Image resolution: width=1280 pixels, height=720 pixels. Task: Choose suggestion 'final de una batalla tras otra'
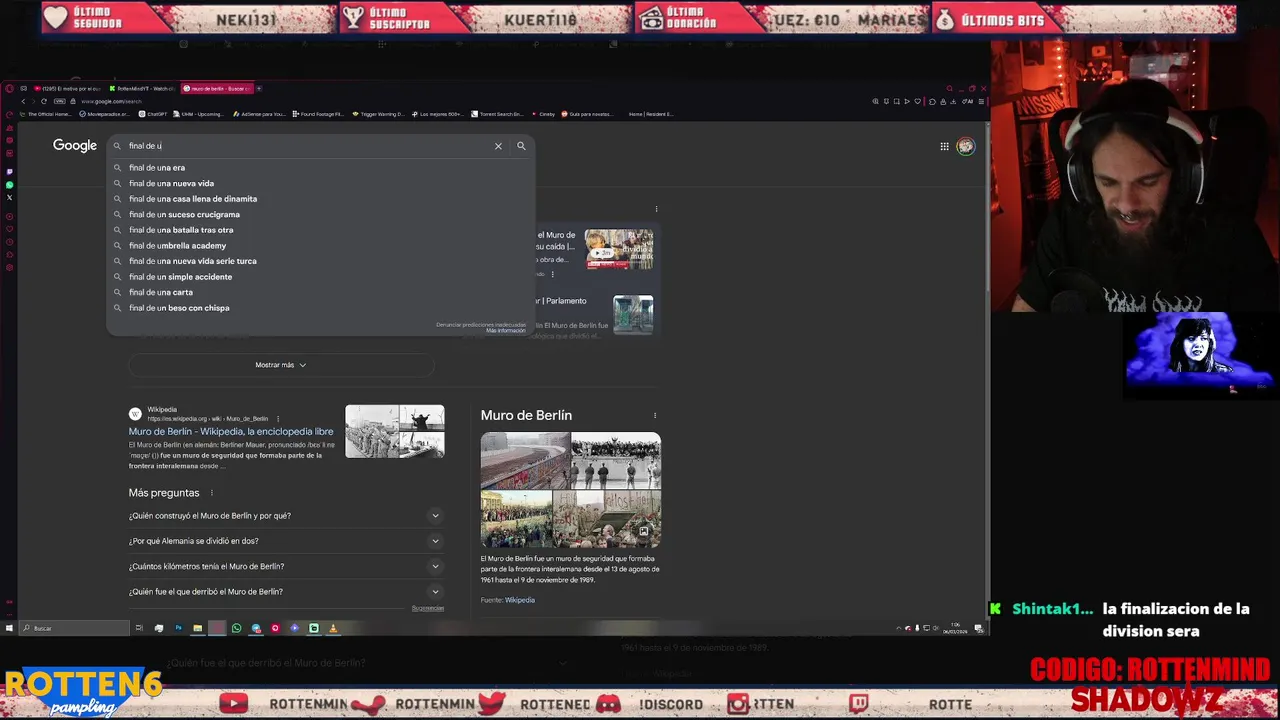(x=320, y=230)
